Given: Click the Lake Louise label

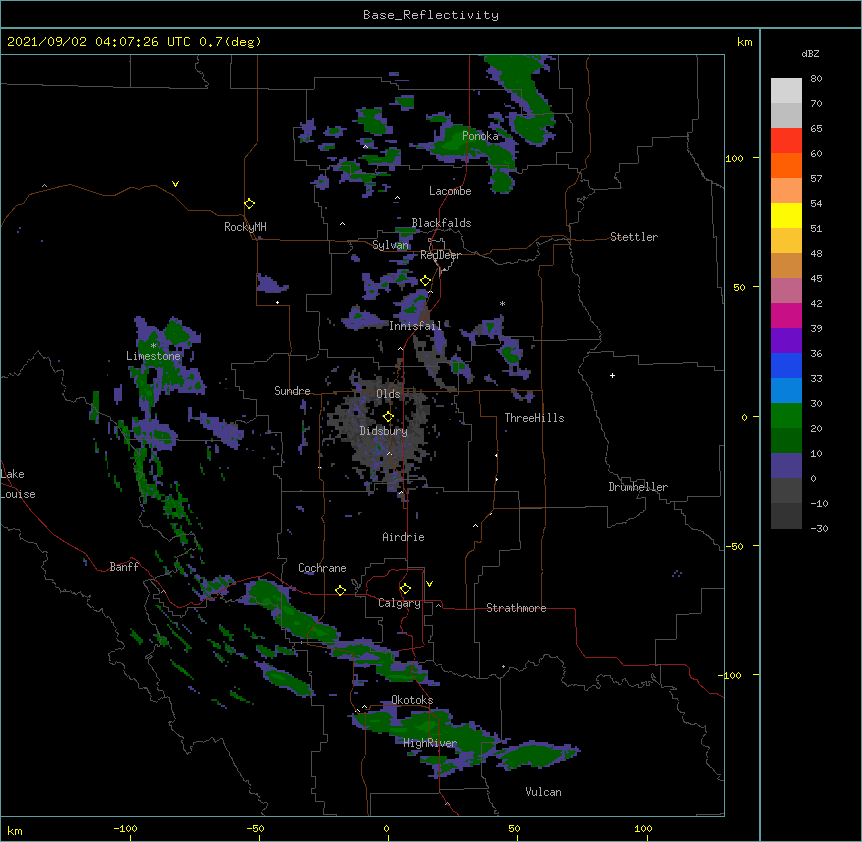Looking at the screenshot, I should coord(18,484).
